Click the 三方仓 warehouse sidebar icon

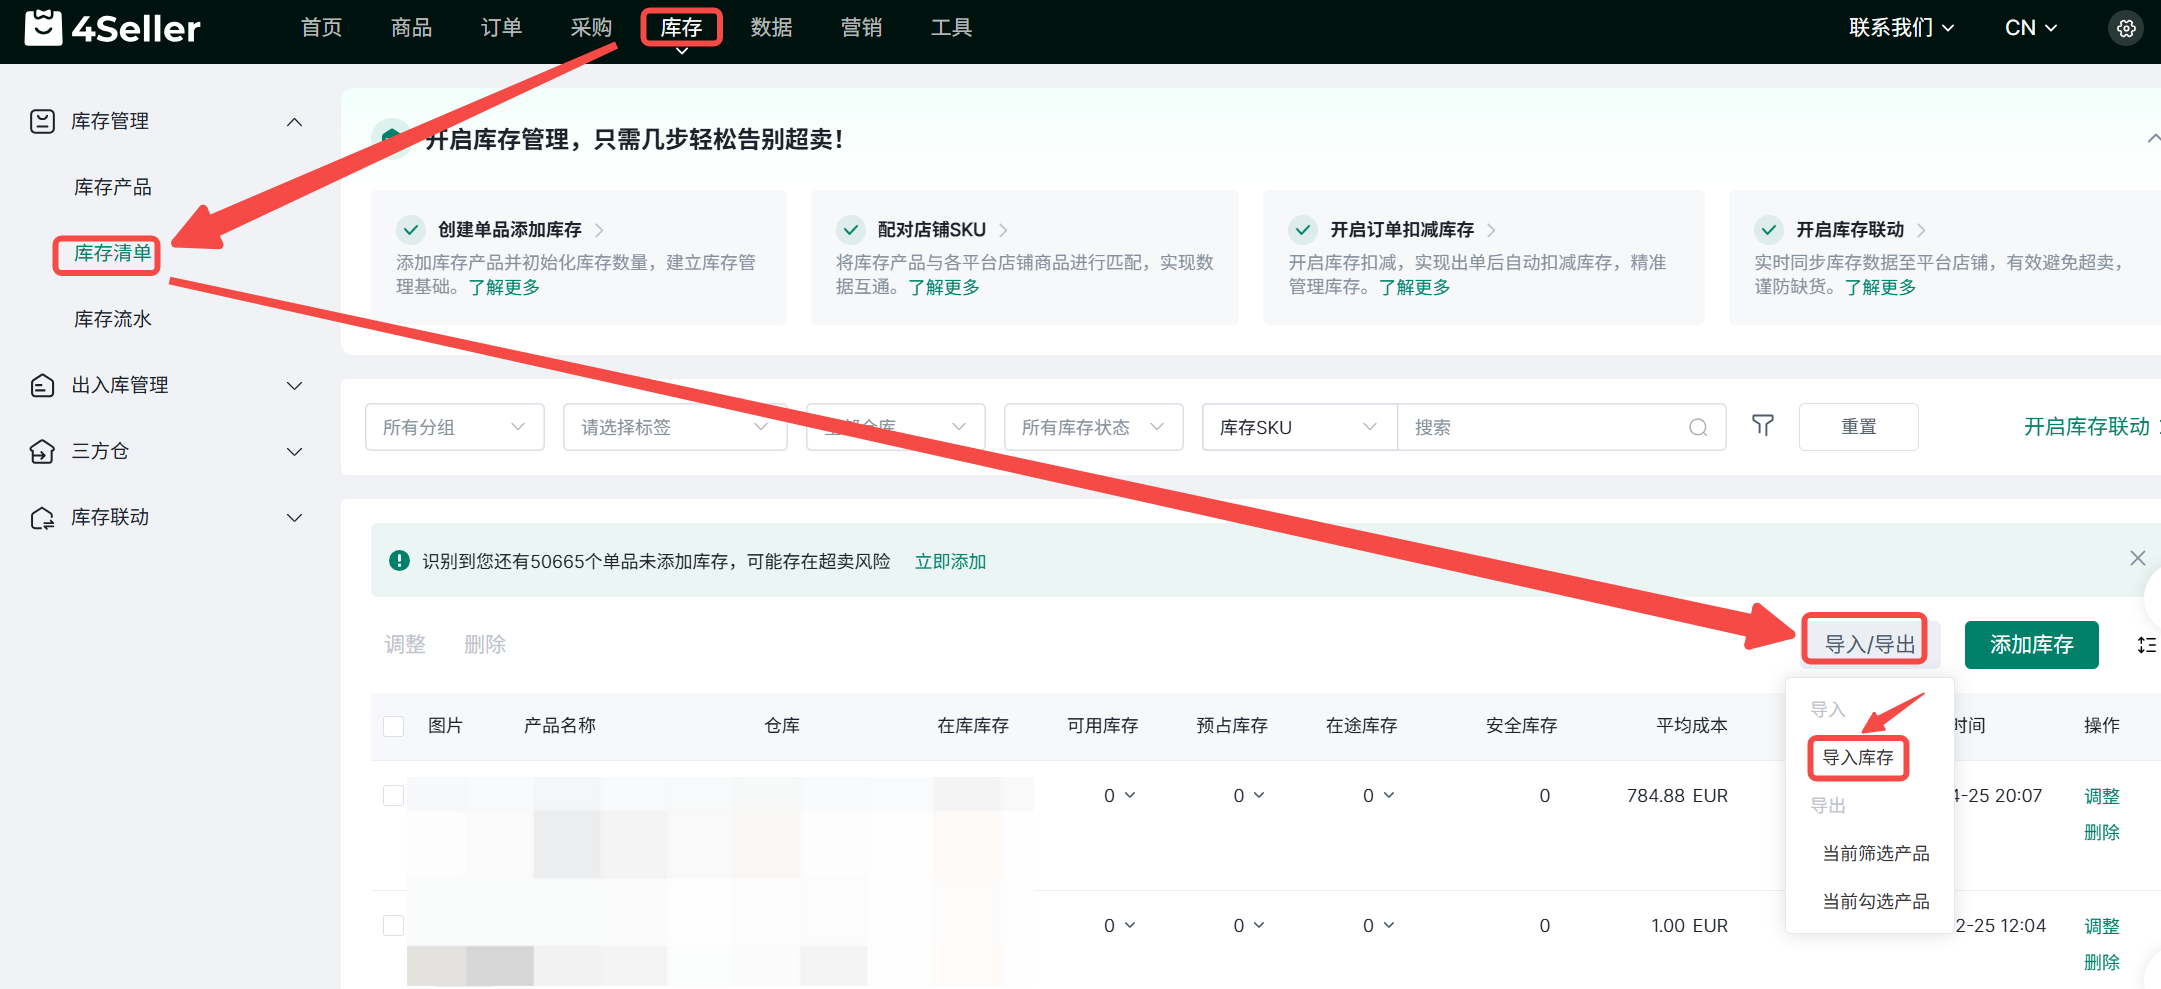point(42,452)
